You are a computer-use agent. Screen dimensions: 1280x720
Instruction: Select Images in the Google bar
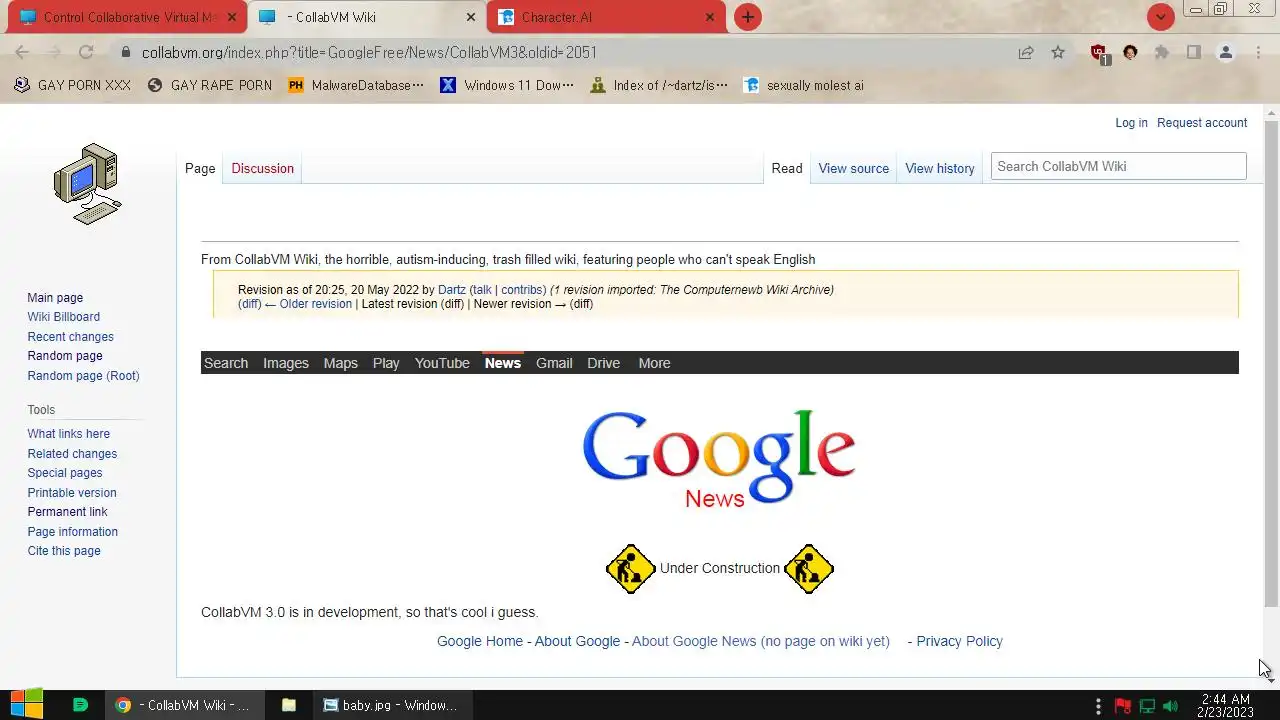285,363
